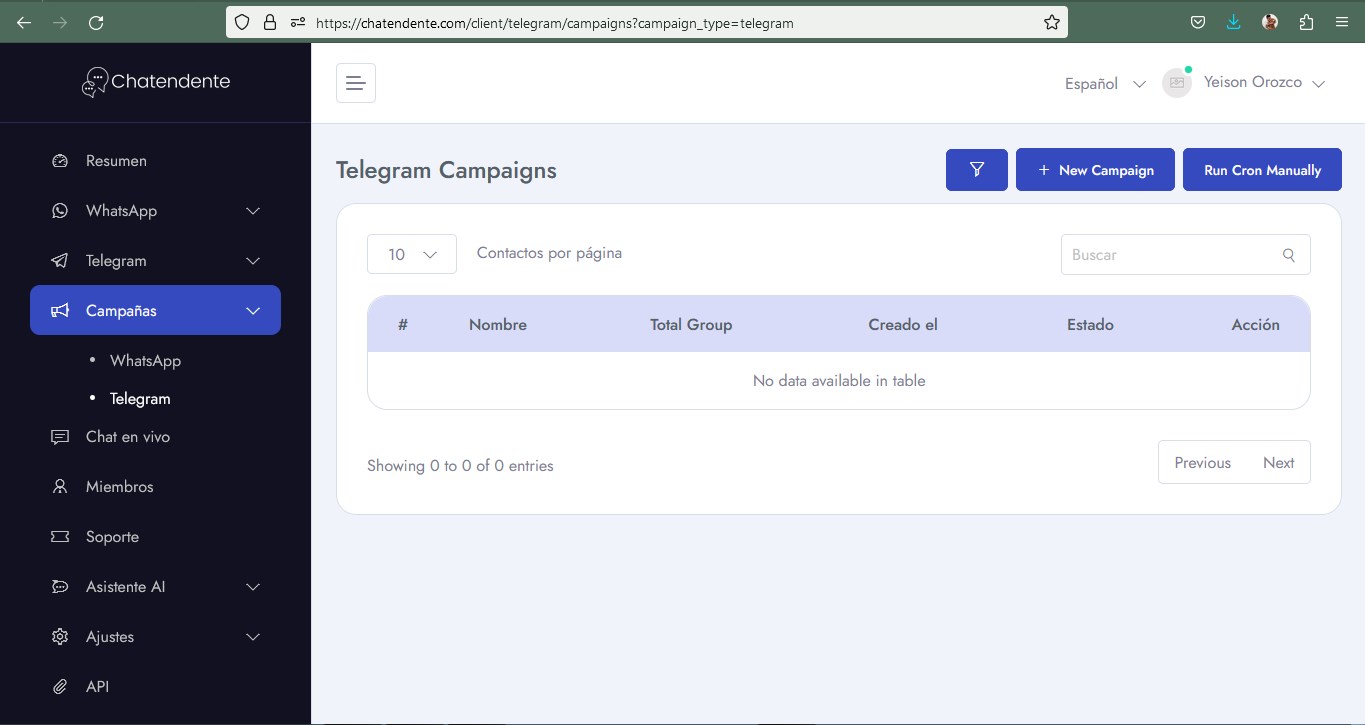Select Telegram under Campañas
Viewport: 1365px width, 725px height.
140,399
